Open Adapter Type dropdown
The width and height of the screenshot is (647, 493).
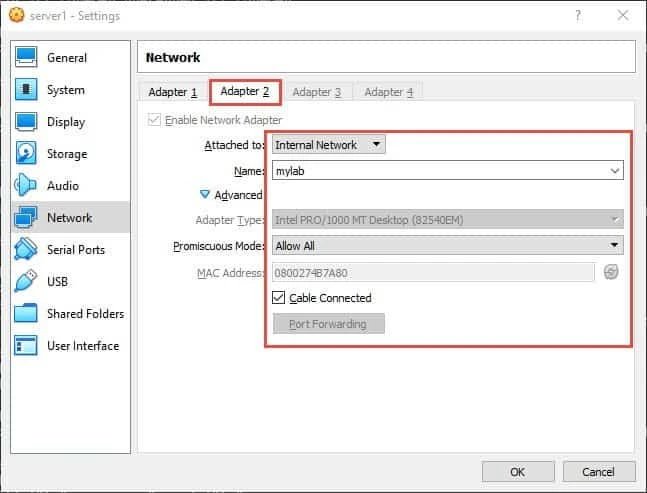[x=448, y=220]
